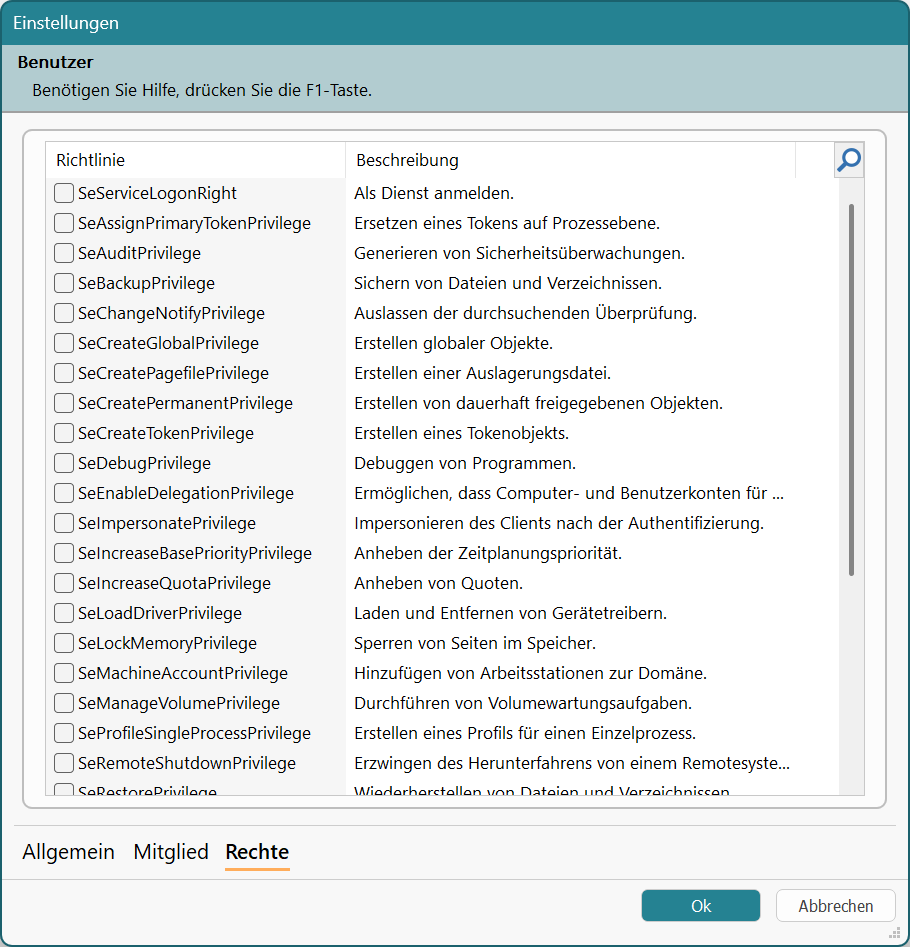Image resolution: width=910 pixels, height=947 pixels.
Task: Enable SeManageVolumePrivilege checkbox
Action: [x=64, y=703]
